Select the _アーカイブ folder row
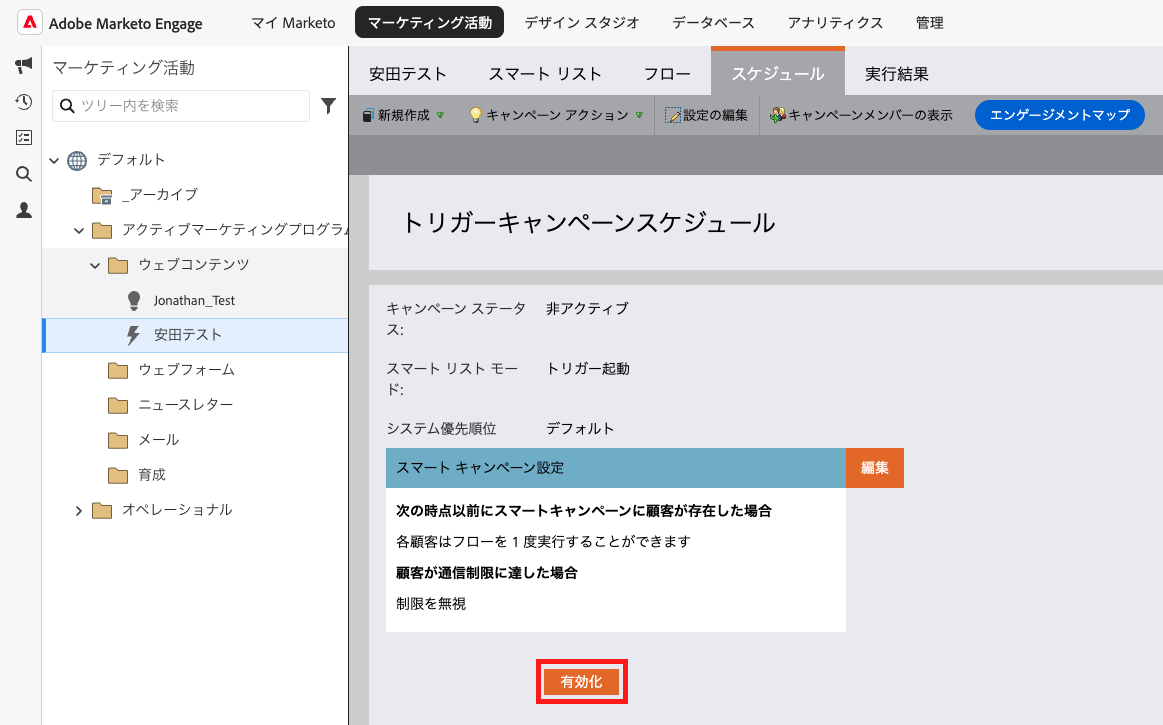Image resolution: width=1163 pixels, height=725 pixels. coord(195,195)
